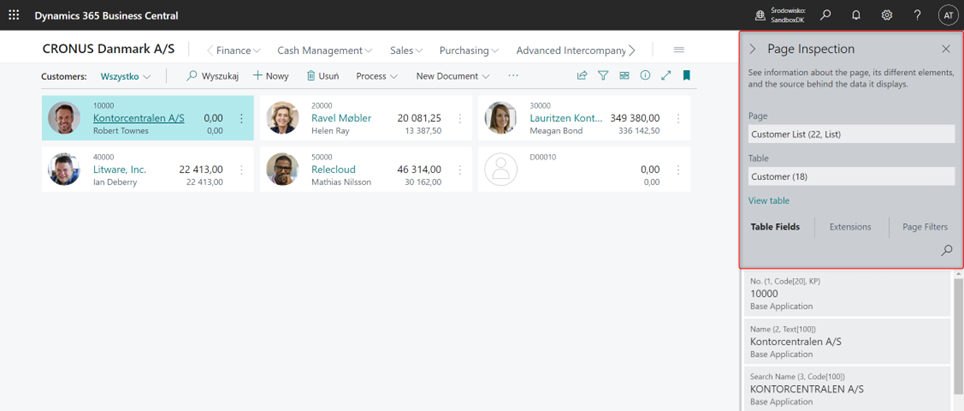Open the hamburger navigation menu
The height and width of the screenshot is (411, 964).
click(679, 50)
